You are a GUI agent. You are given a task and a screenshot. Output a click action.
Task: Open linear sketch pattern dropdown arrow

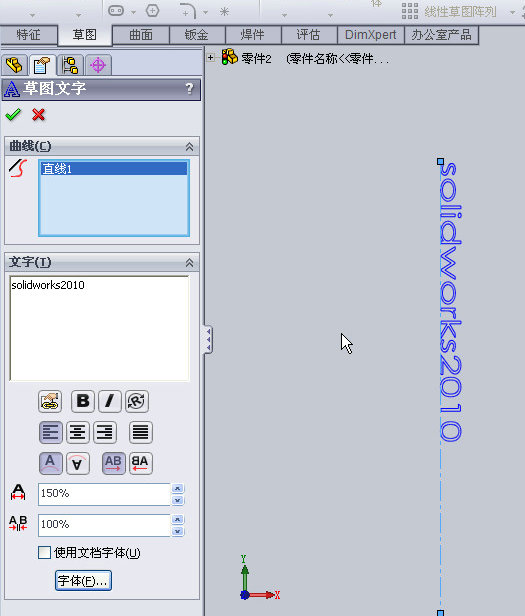click(x=512, y=13)
